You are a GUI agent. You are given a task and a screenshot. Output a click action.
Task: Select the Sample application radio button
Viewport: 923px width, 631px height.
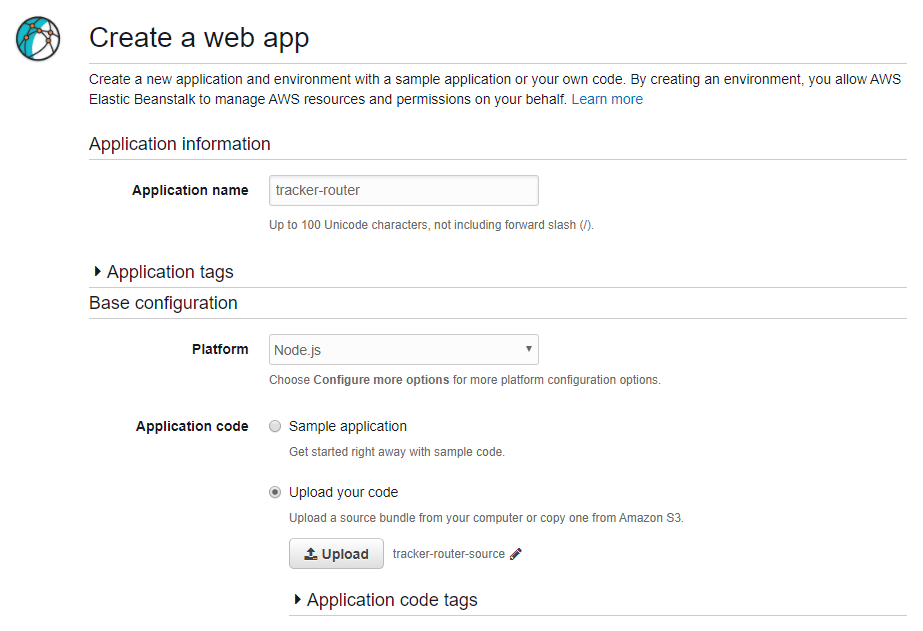(x=275, y=426)
